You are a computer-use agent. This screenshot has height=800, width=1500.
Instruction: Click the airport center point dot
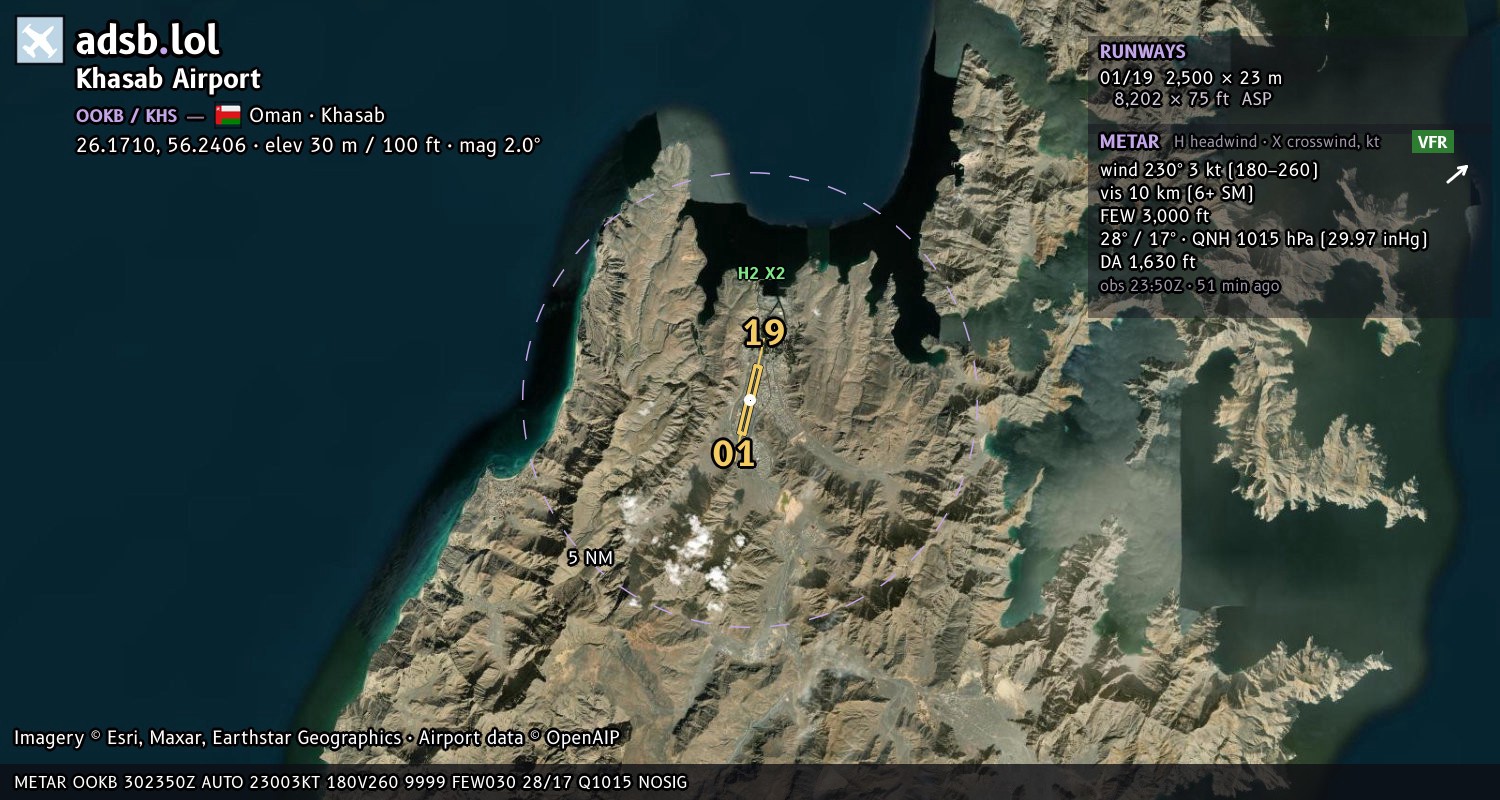750,400
